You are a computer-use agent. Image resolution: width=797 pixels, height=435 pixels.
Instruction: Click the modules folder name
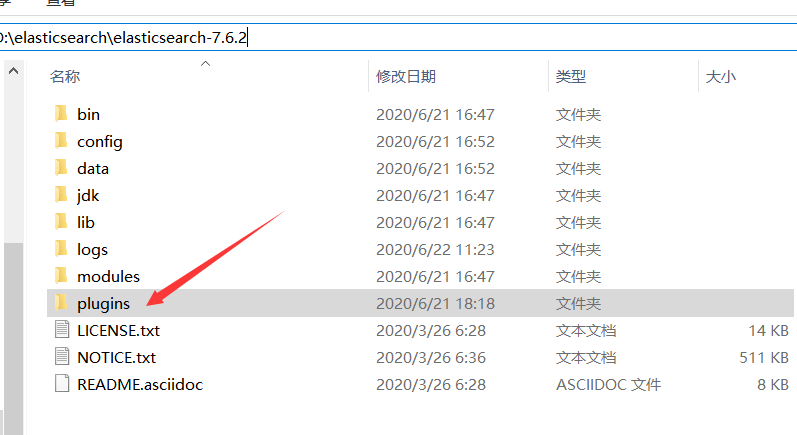click(x=108, y=276)
